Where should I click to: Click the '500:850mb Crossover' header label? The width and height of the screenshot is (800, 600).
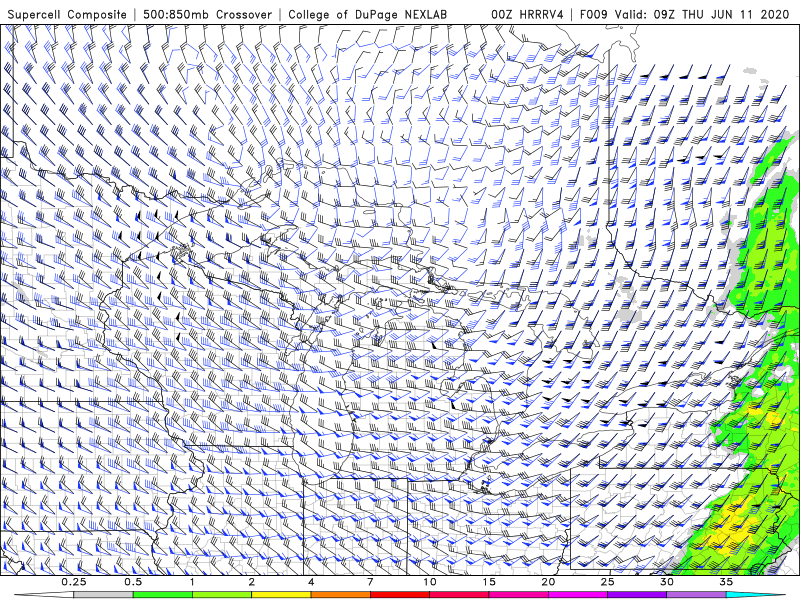(x=207, y=14)
